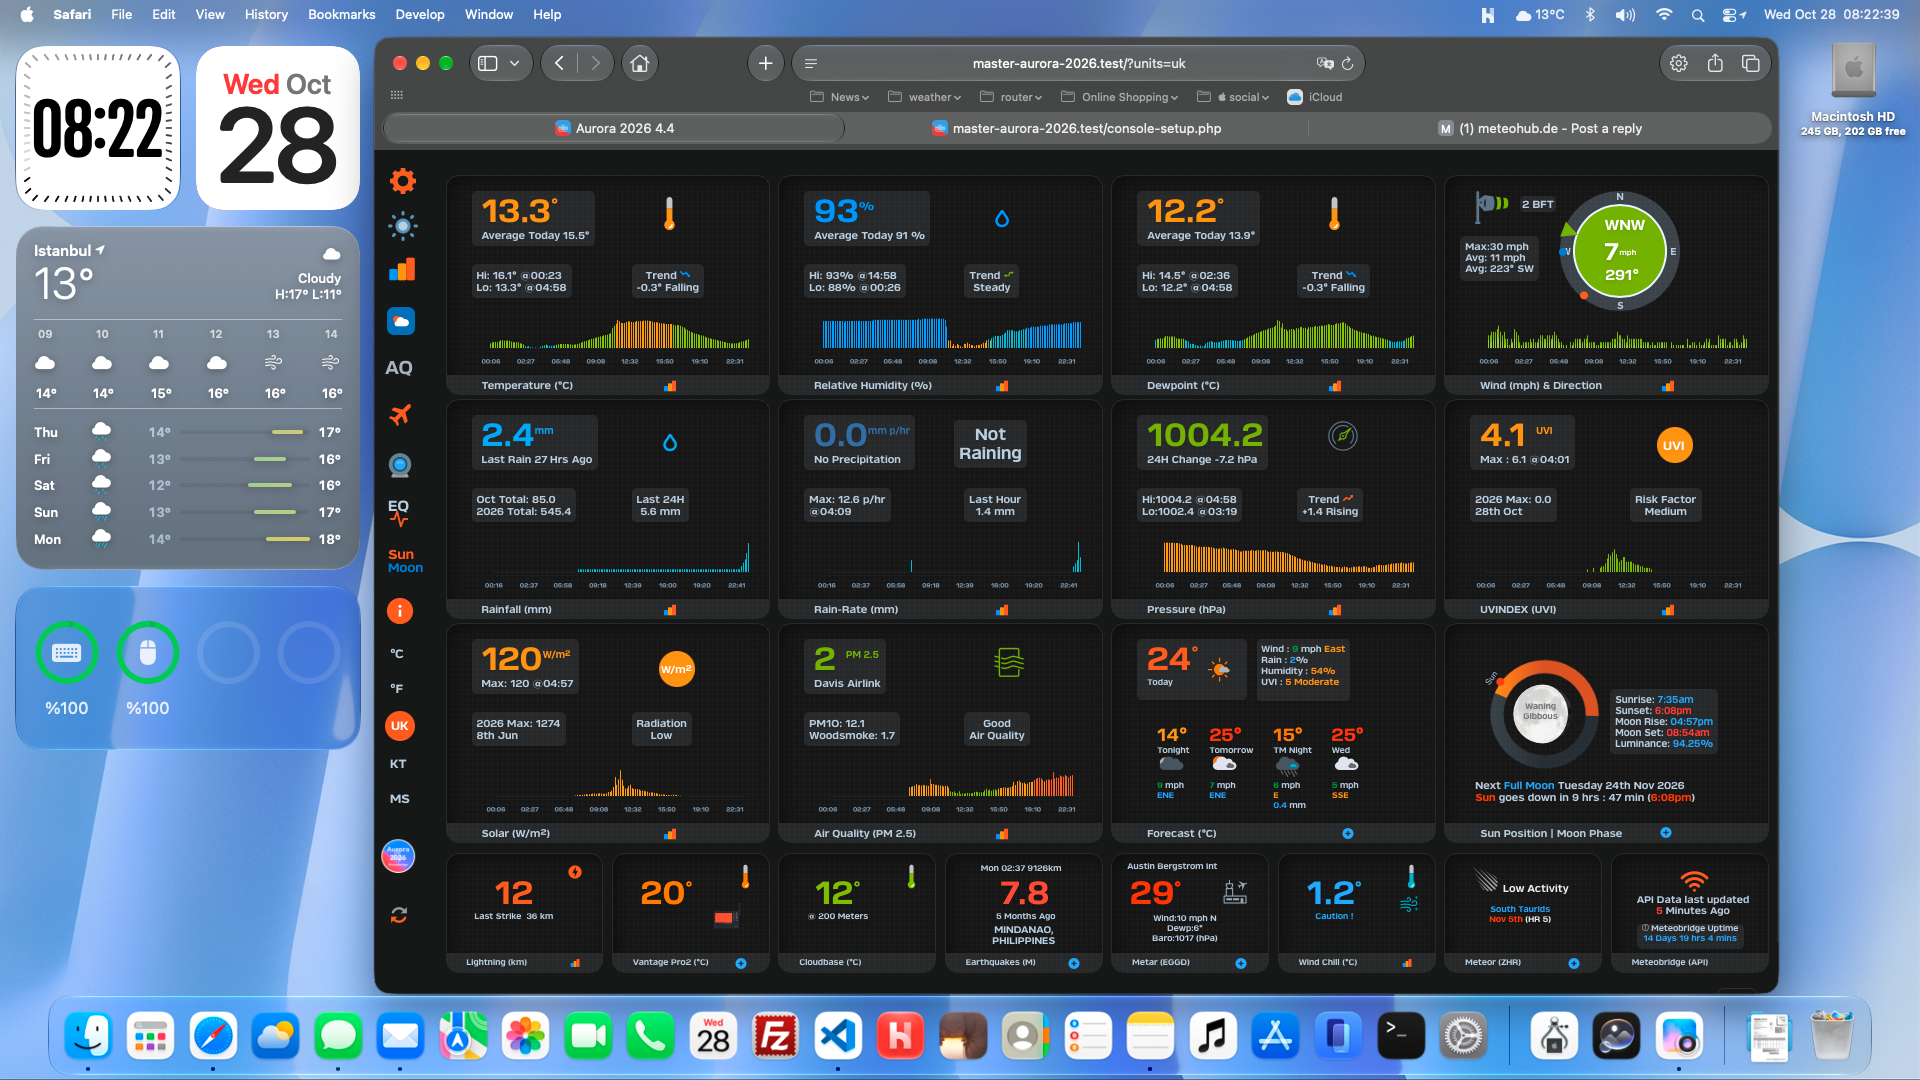This screenshot has width=1920, height=1080.
Task: Expand the Online Shopping bookmarks folder
Action: coord(1119,97)
